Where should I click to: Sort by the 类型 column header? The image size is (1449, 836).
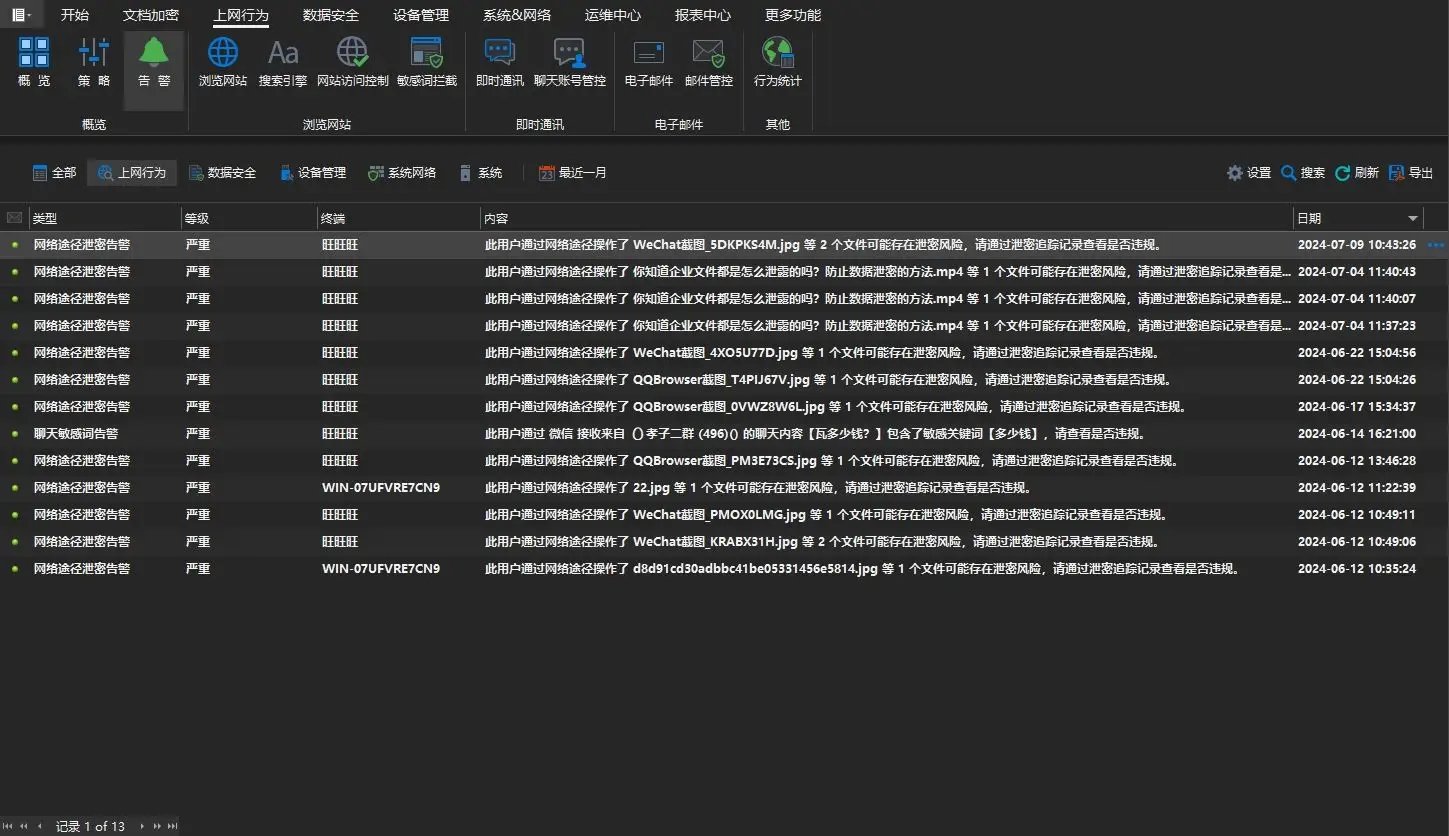click(104, 218)
